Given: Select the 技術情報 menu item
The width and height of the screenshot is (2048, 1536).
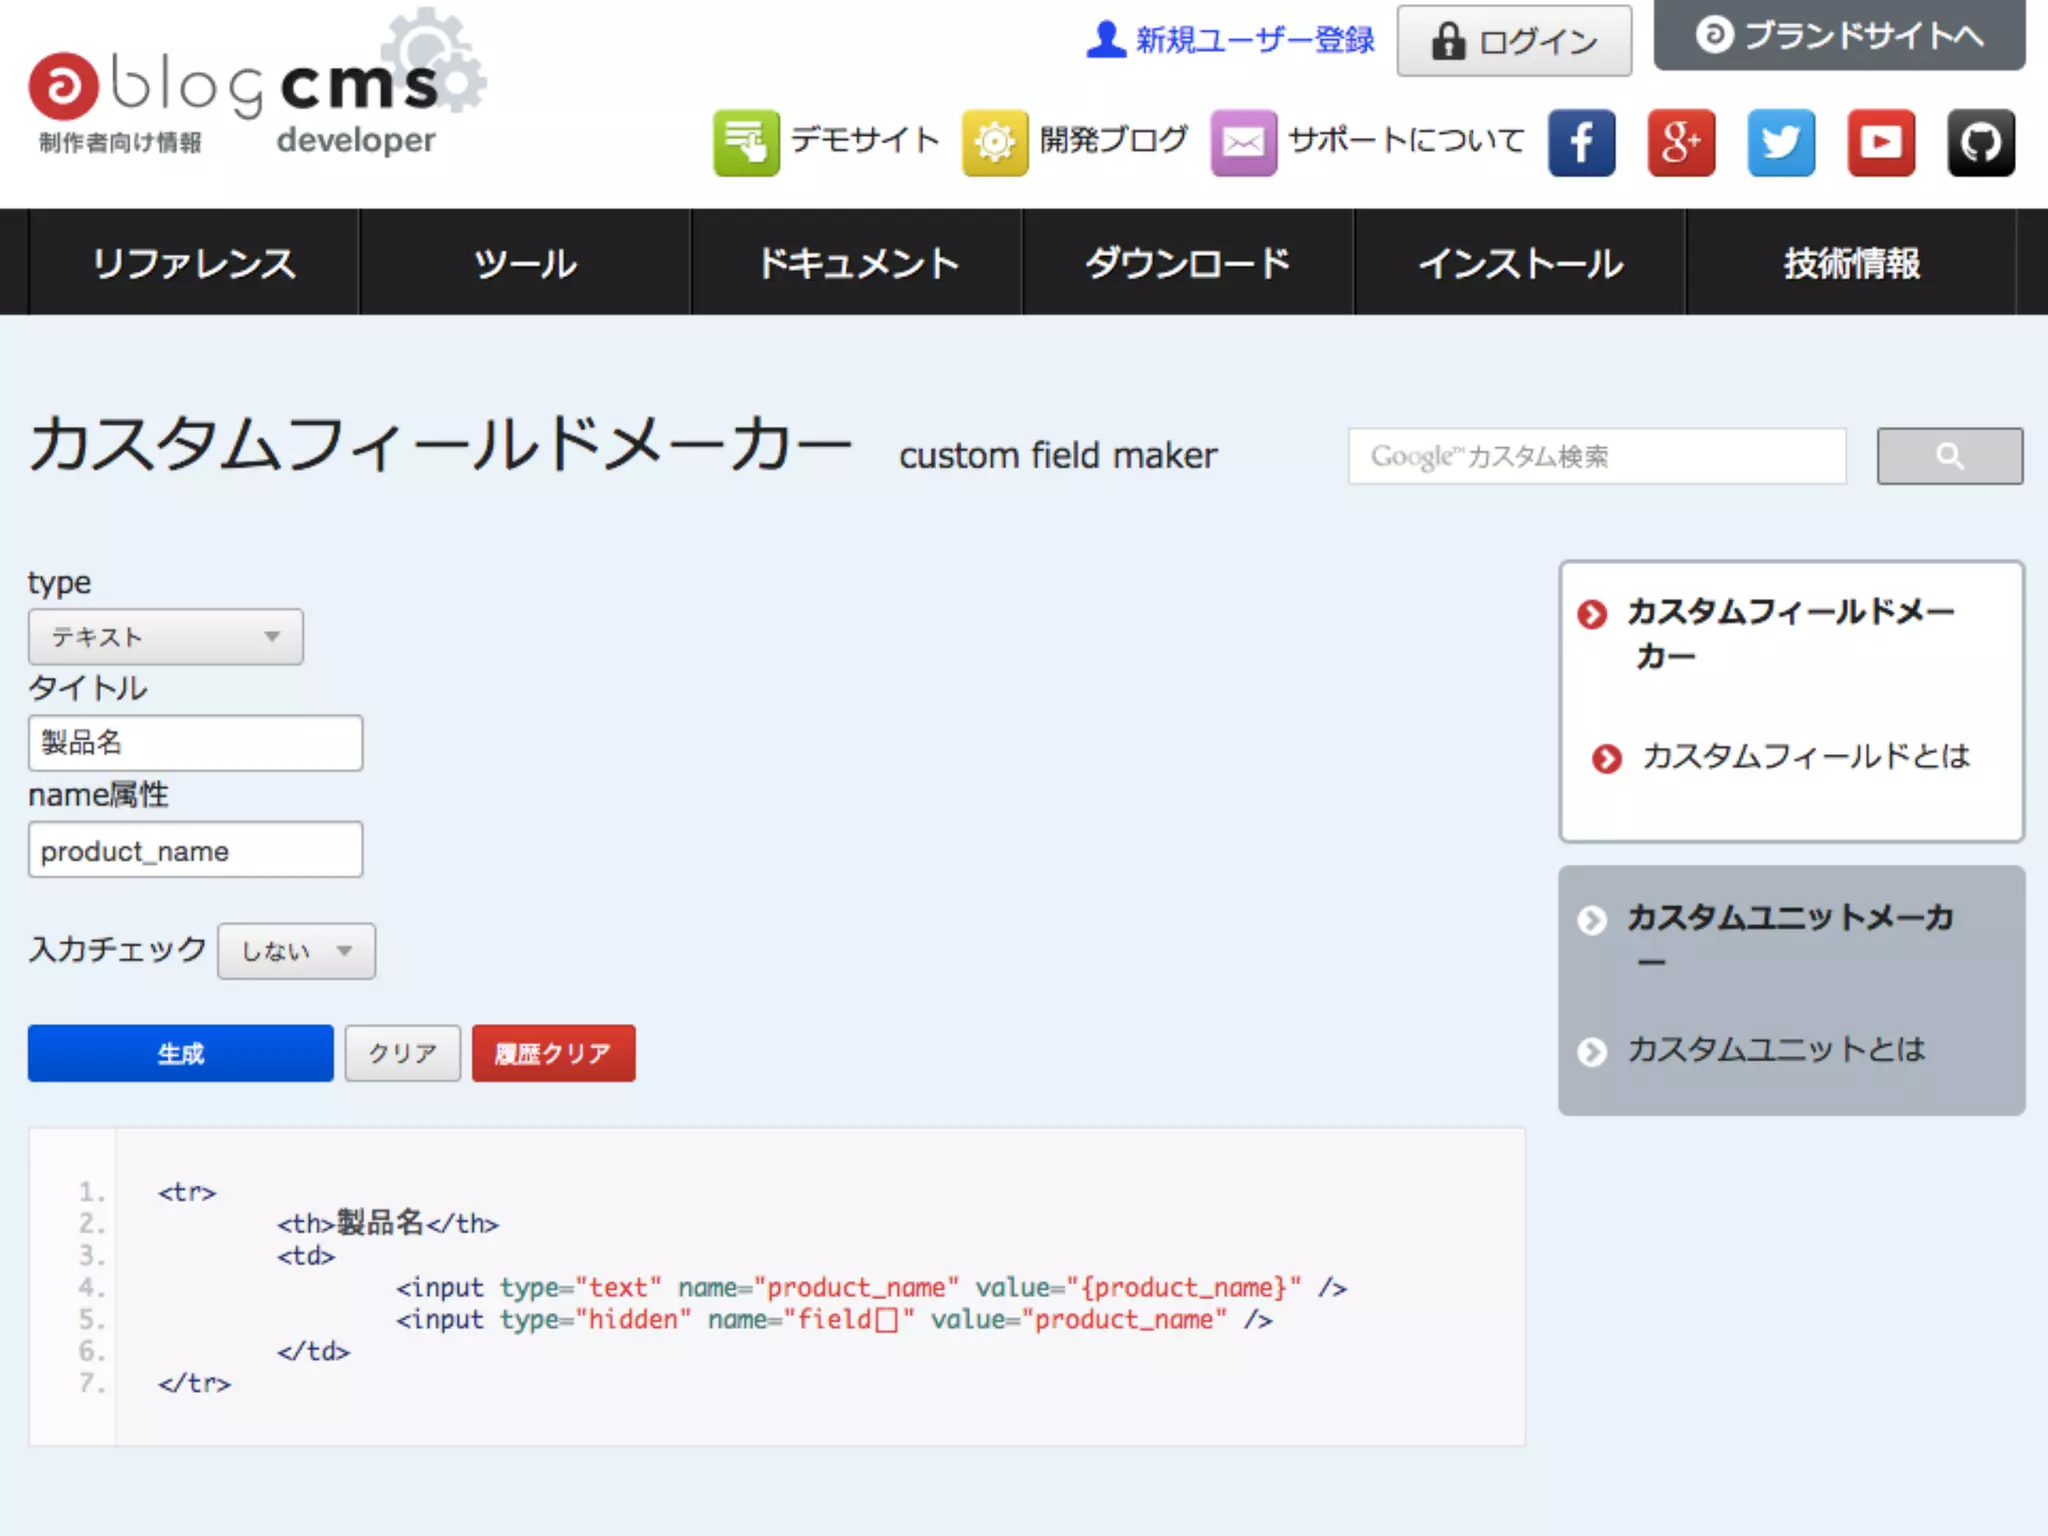Looking at the screenshot, I should pyautogui.click(x=1851, y=263).
